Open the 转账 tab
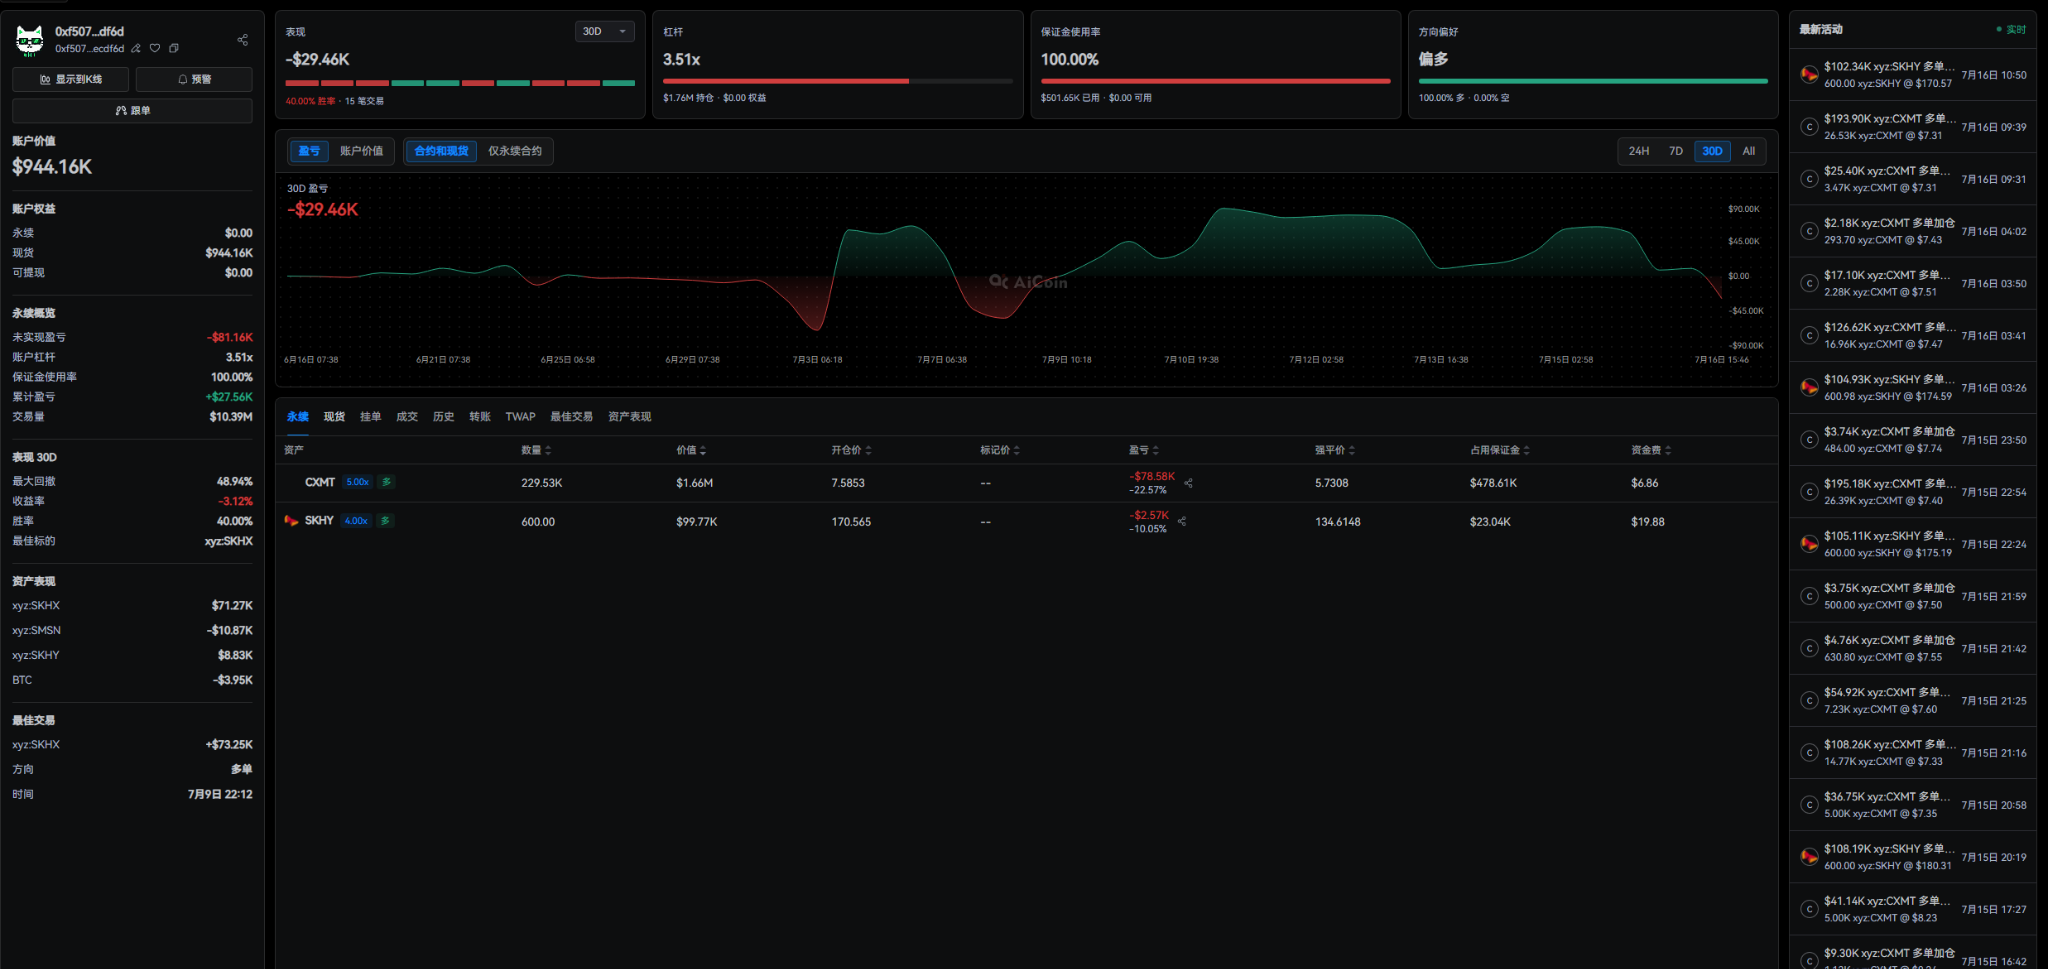The height and width of the screenshot is (969, 2048). tap(480, 417)
